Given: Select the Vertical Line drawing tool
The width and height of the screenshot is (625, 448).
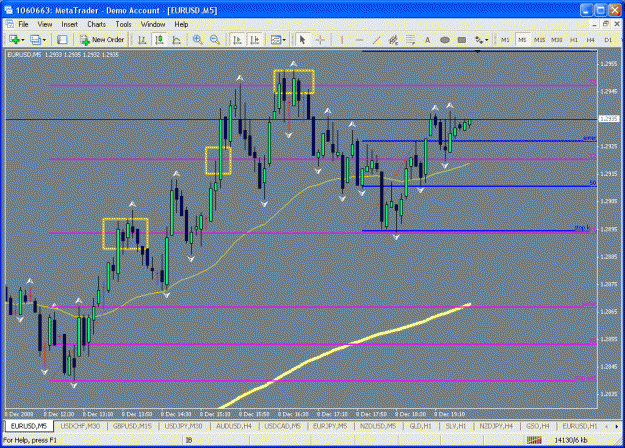Looking at the screenshot, I should [x=342, y=40].
